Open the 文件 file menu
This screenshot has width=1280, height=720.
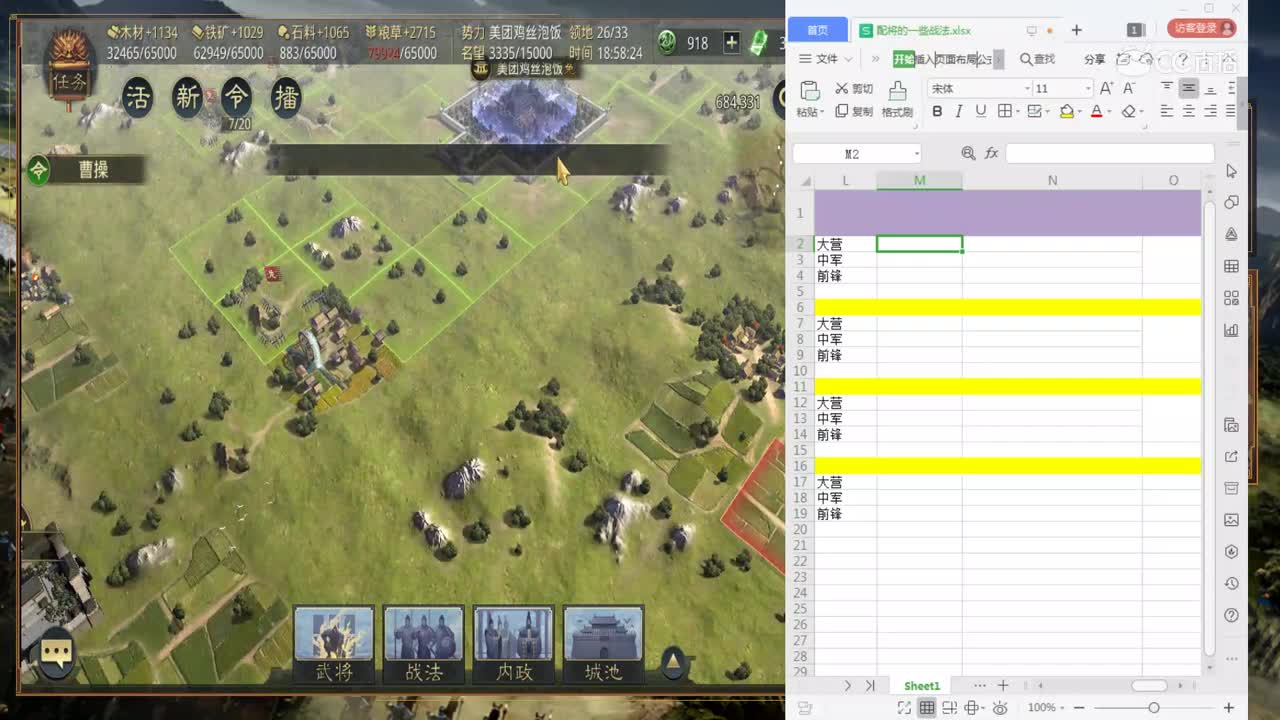coord(826,59)
